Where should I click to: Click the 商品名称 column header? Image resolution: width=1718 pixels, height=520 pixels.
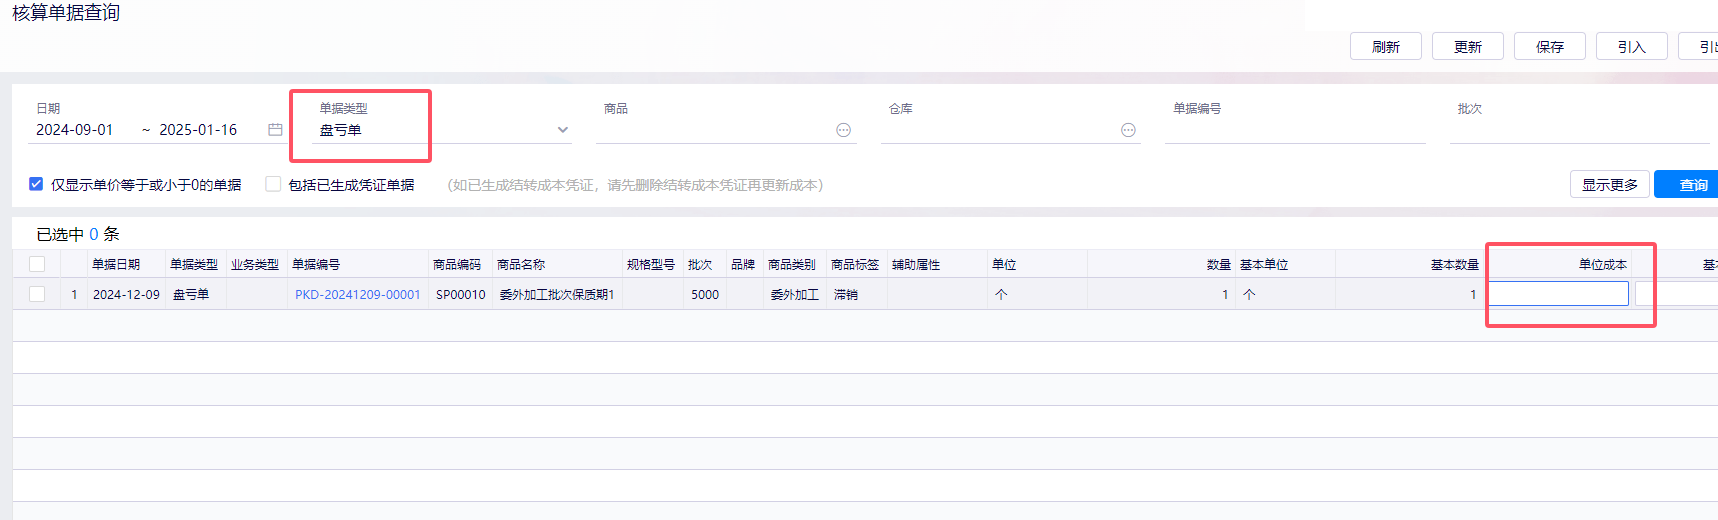point(521,265)
